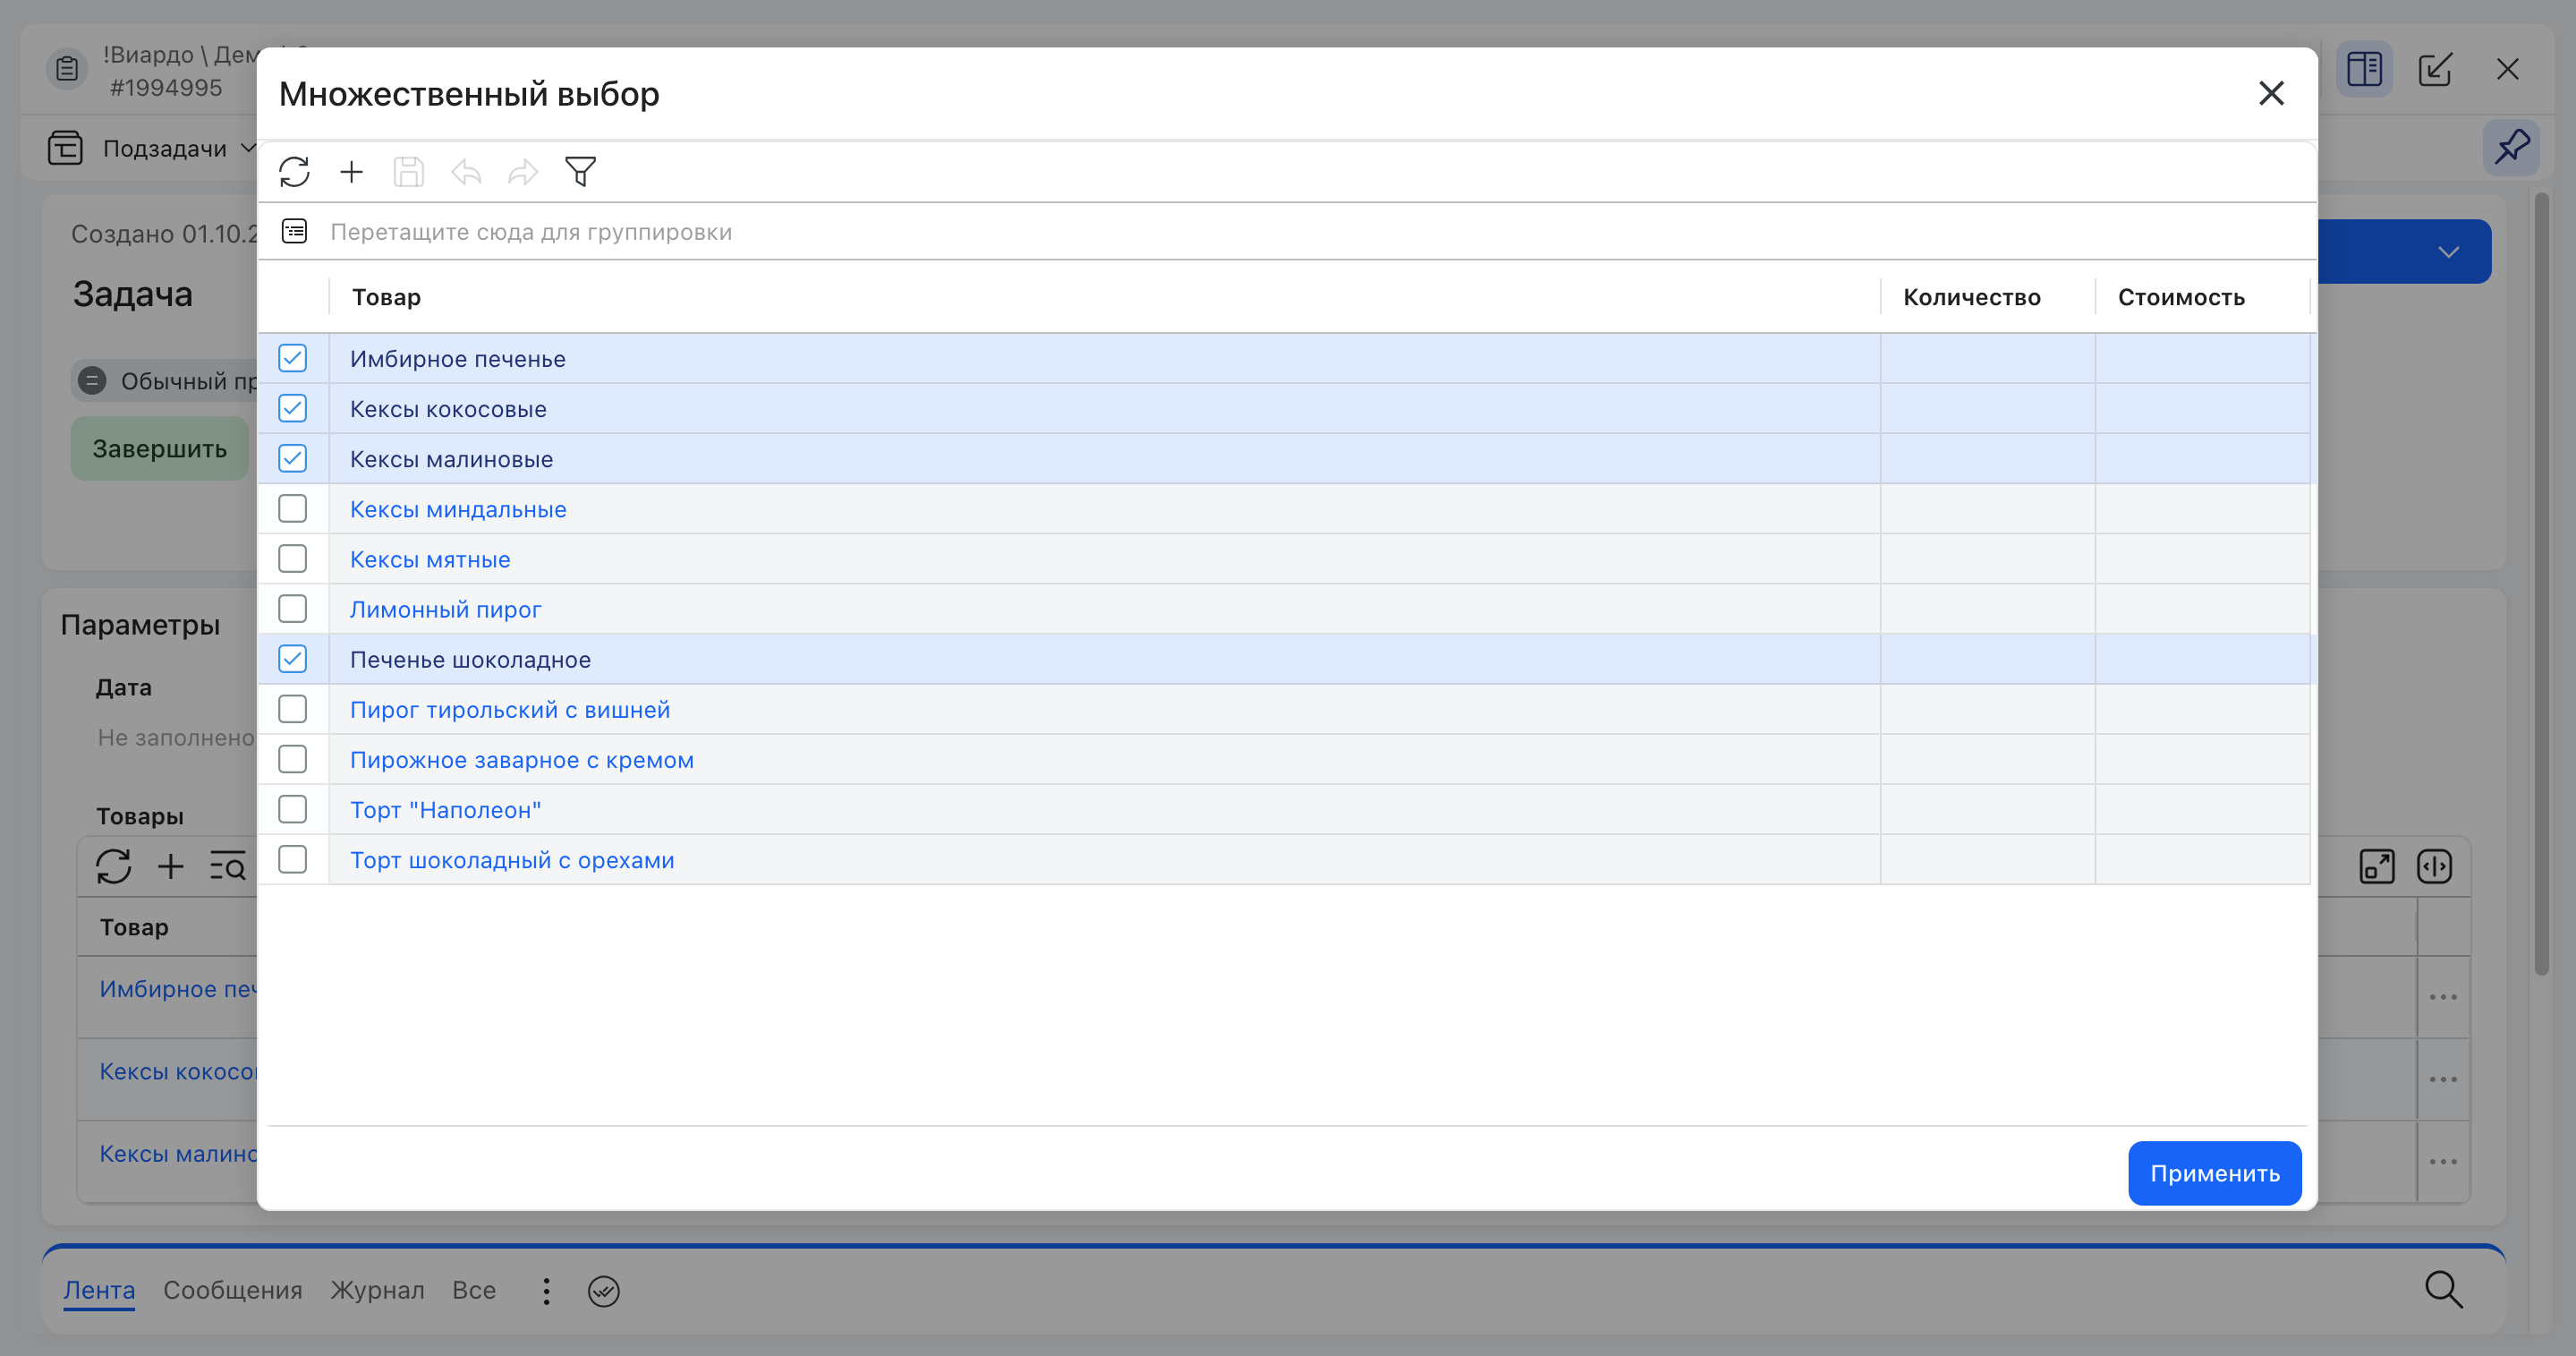Click the redo arrow in dialog toolbar

523,172
